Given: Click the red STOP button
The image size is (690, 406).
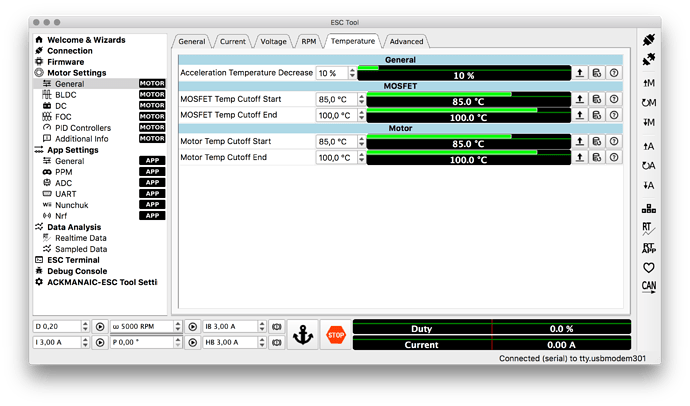Looking at the screenshot, I should click(336, 335).
